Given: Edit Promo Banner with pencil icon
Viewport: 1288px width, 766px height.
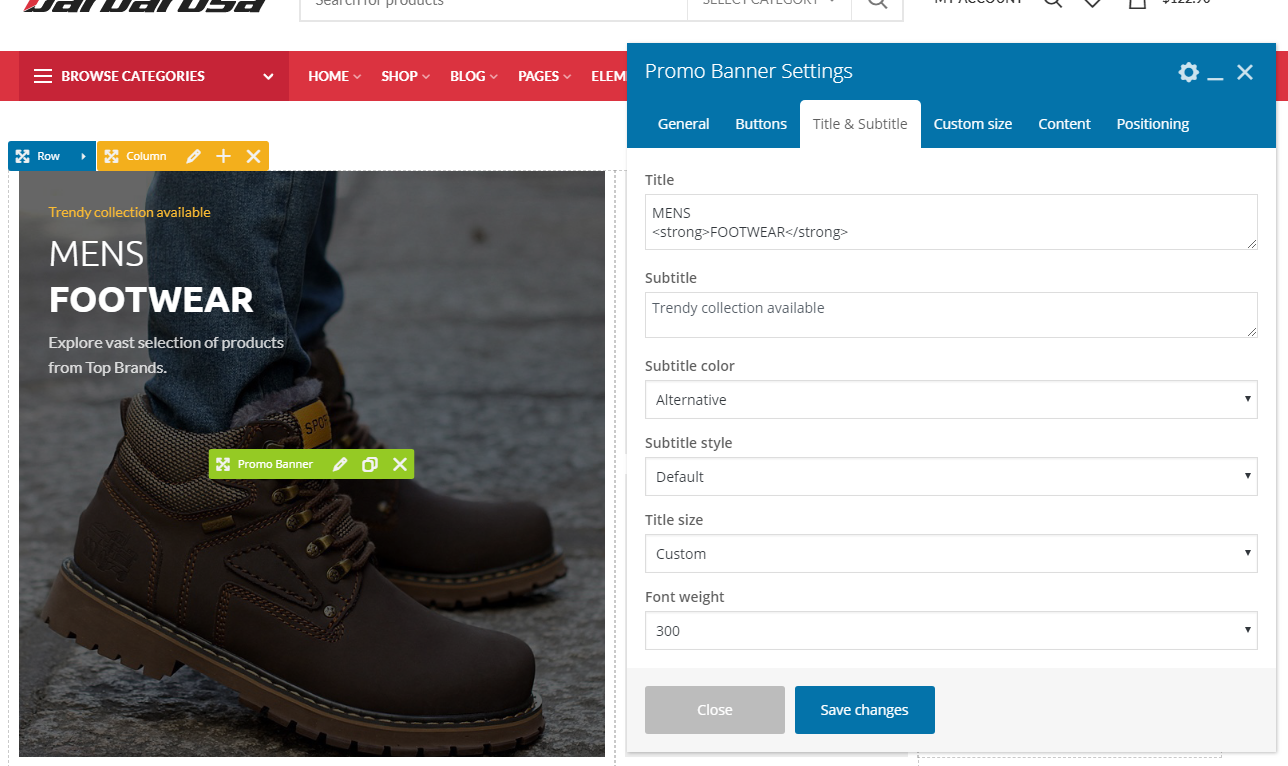Looking at the screenshot, I should (x=340, y=464).
